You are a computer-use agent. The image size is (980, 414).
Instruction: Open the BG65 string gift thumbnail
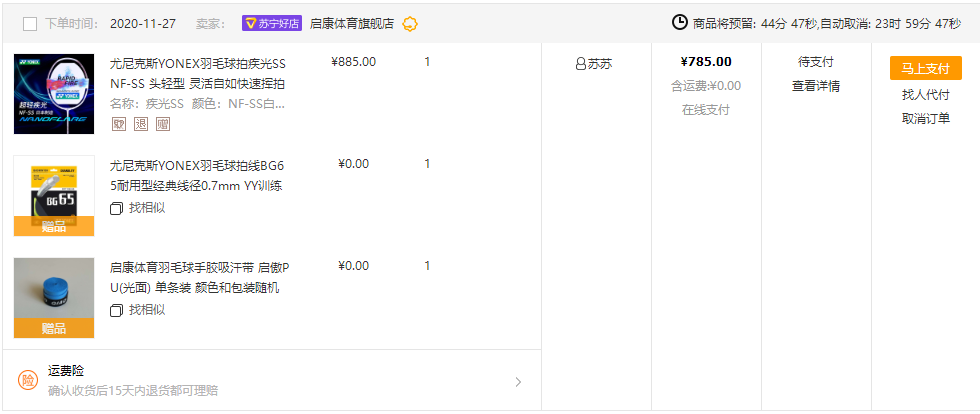pyautogui.click(x=54, y=196)
